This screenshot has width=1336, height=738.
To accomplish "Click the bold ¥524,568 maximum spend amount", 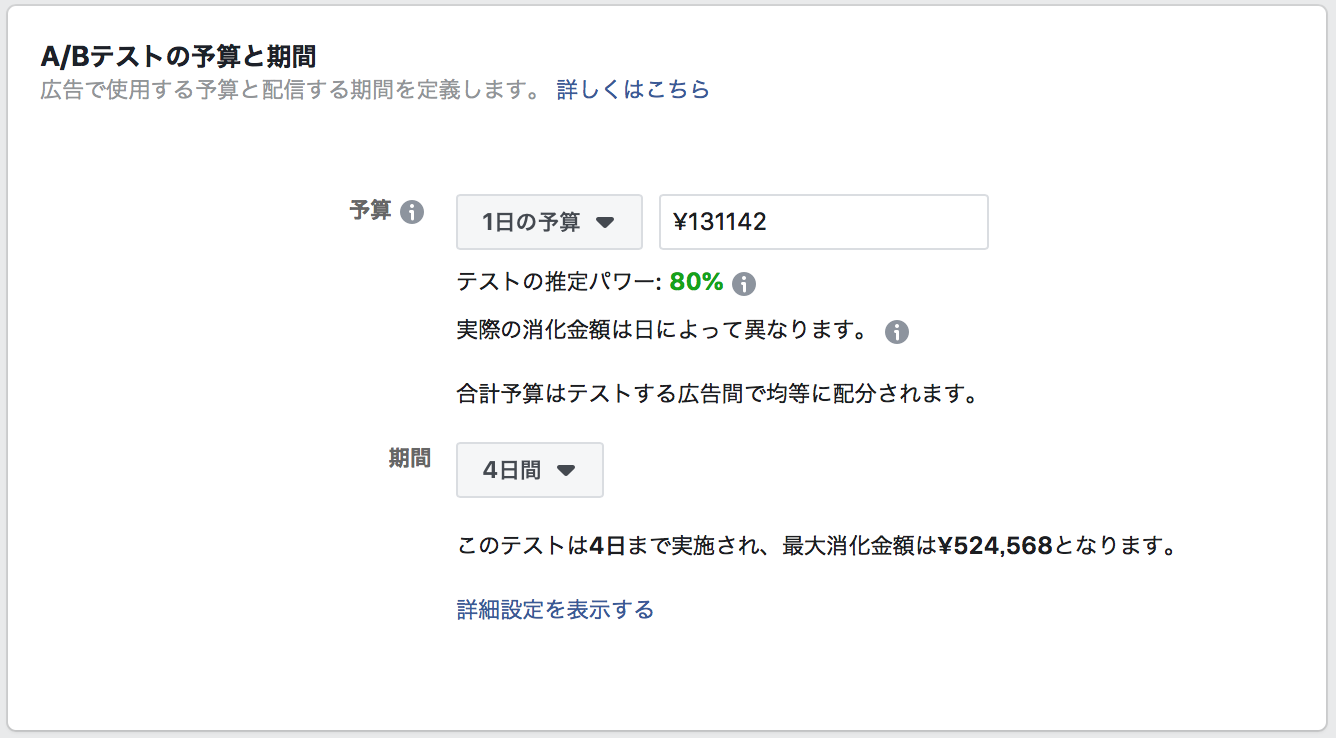I will [995, 546].
